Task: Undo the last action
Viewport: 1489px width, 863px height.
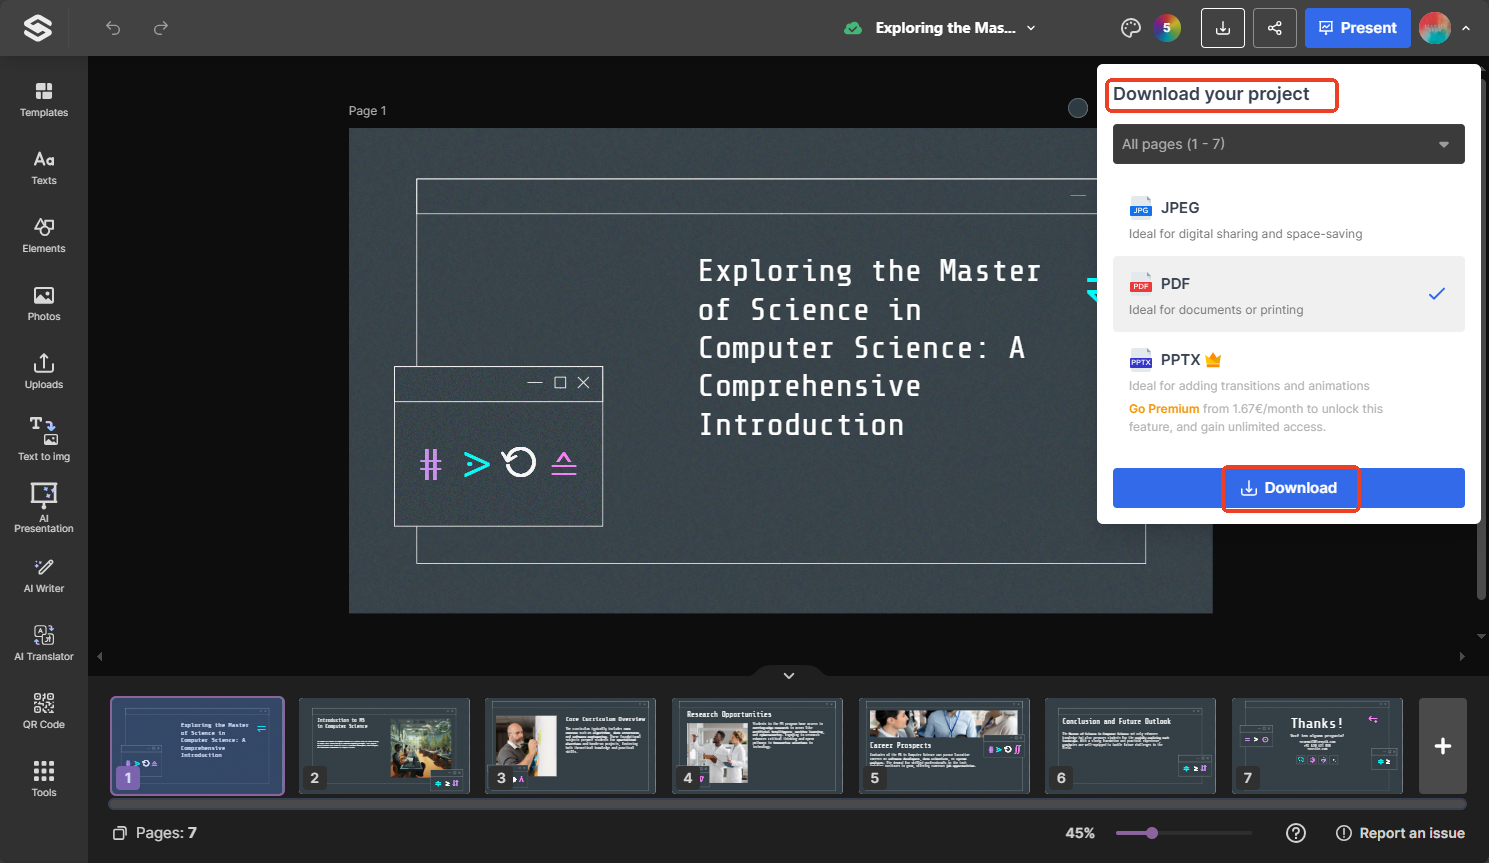Action: (x=113, y=28)
